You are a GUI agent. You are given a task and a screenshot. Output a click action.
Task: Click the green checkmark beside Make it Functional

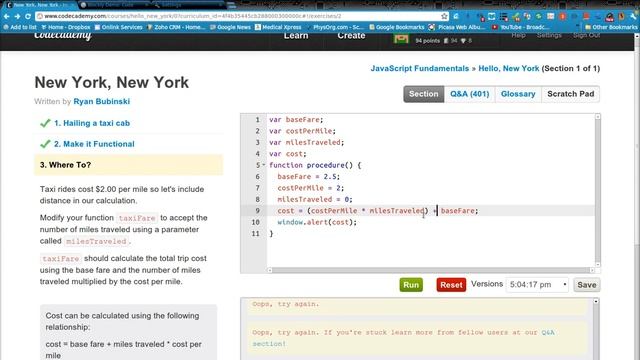click(45, 144)
